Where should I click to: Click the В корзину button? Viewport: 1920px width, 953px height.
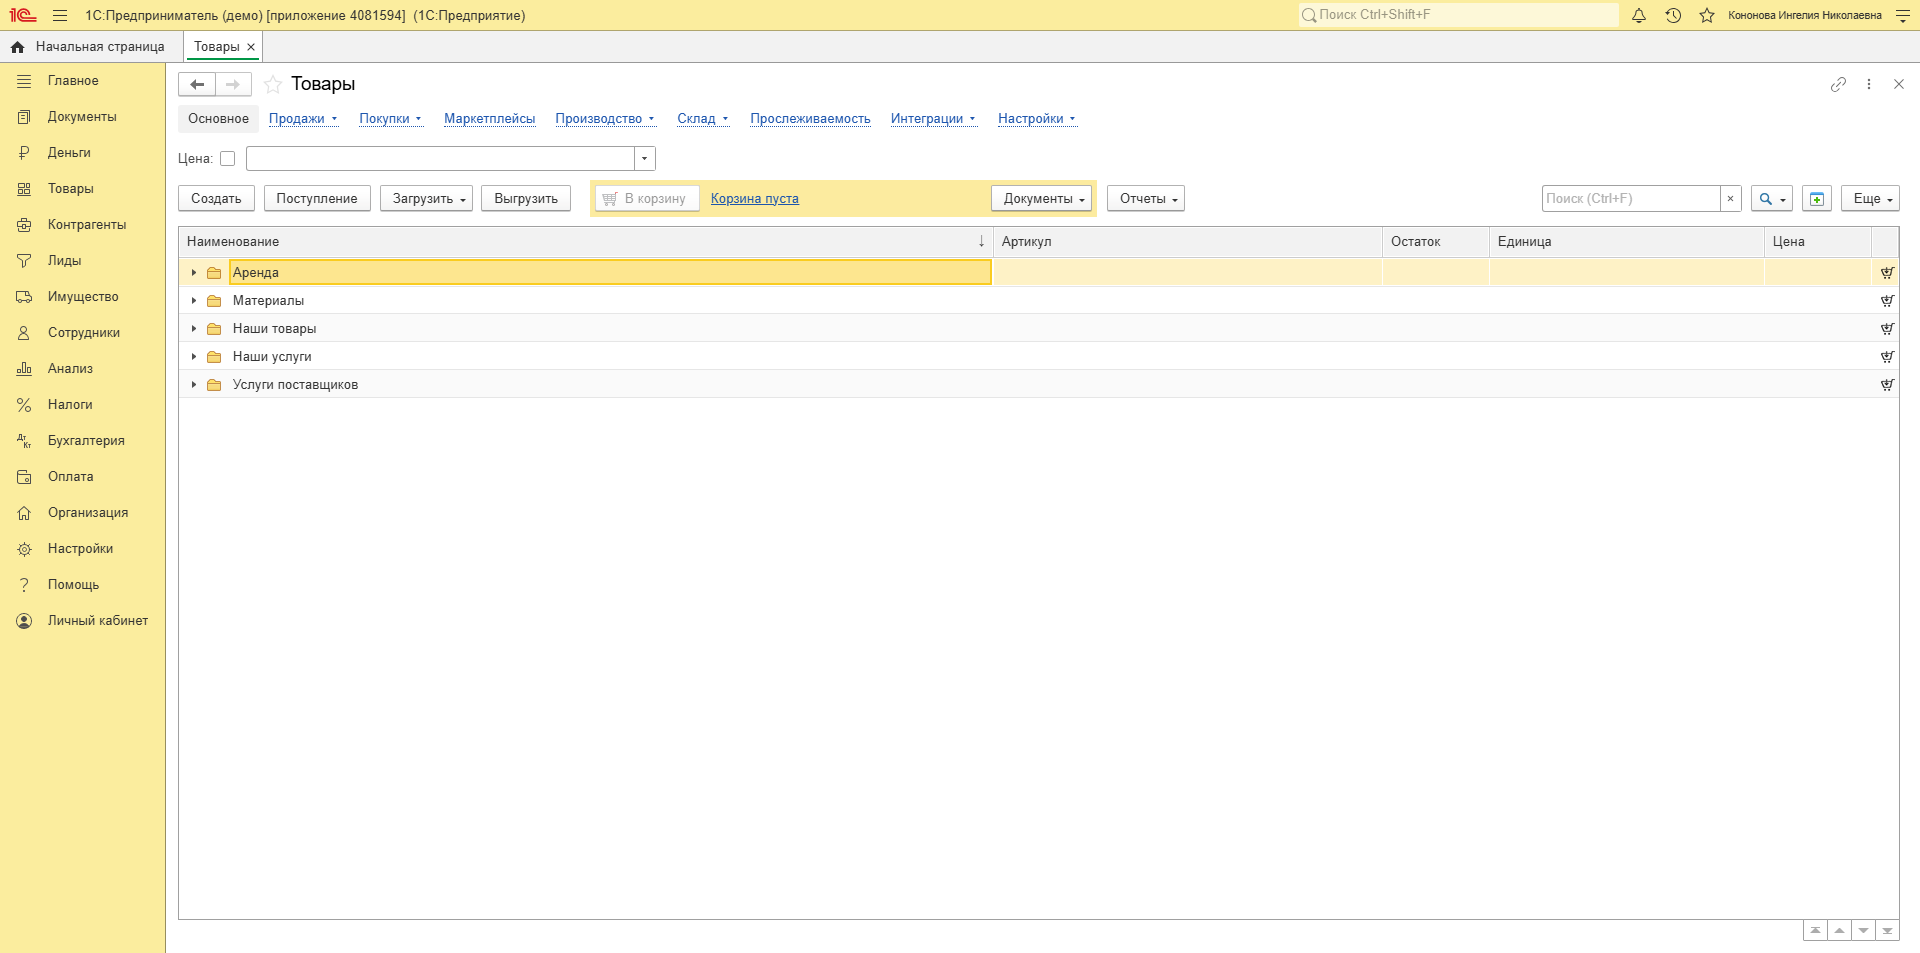click(x=646, y=199)
